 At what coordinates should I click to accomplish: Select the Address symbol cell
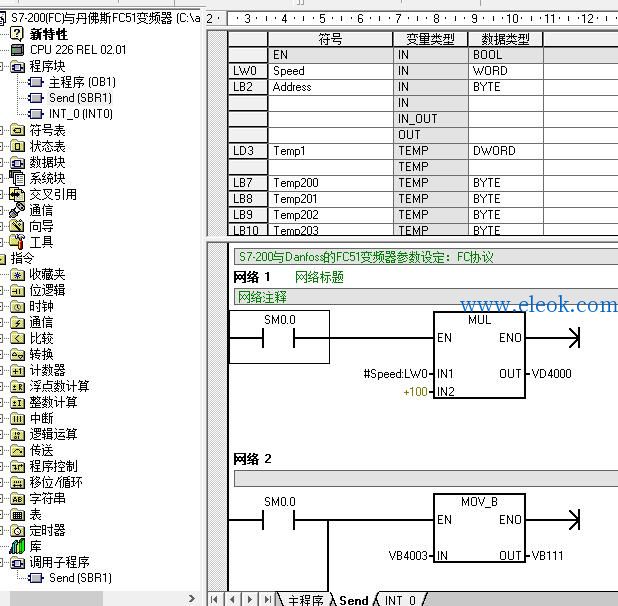point(330,87)
